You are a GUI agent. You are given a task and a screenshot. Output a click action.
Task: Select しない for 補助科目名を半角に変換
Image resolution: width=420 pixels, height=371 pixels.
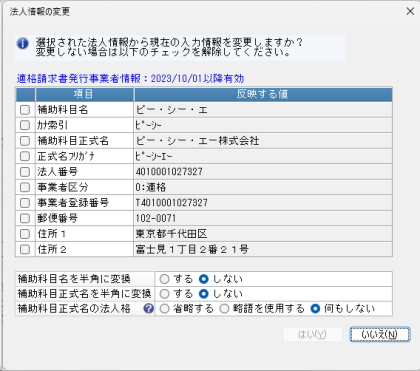[x=204, y=279]
